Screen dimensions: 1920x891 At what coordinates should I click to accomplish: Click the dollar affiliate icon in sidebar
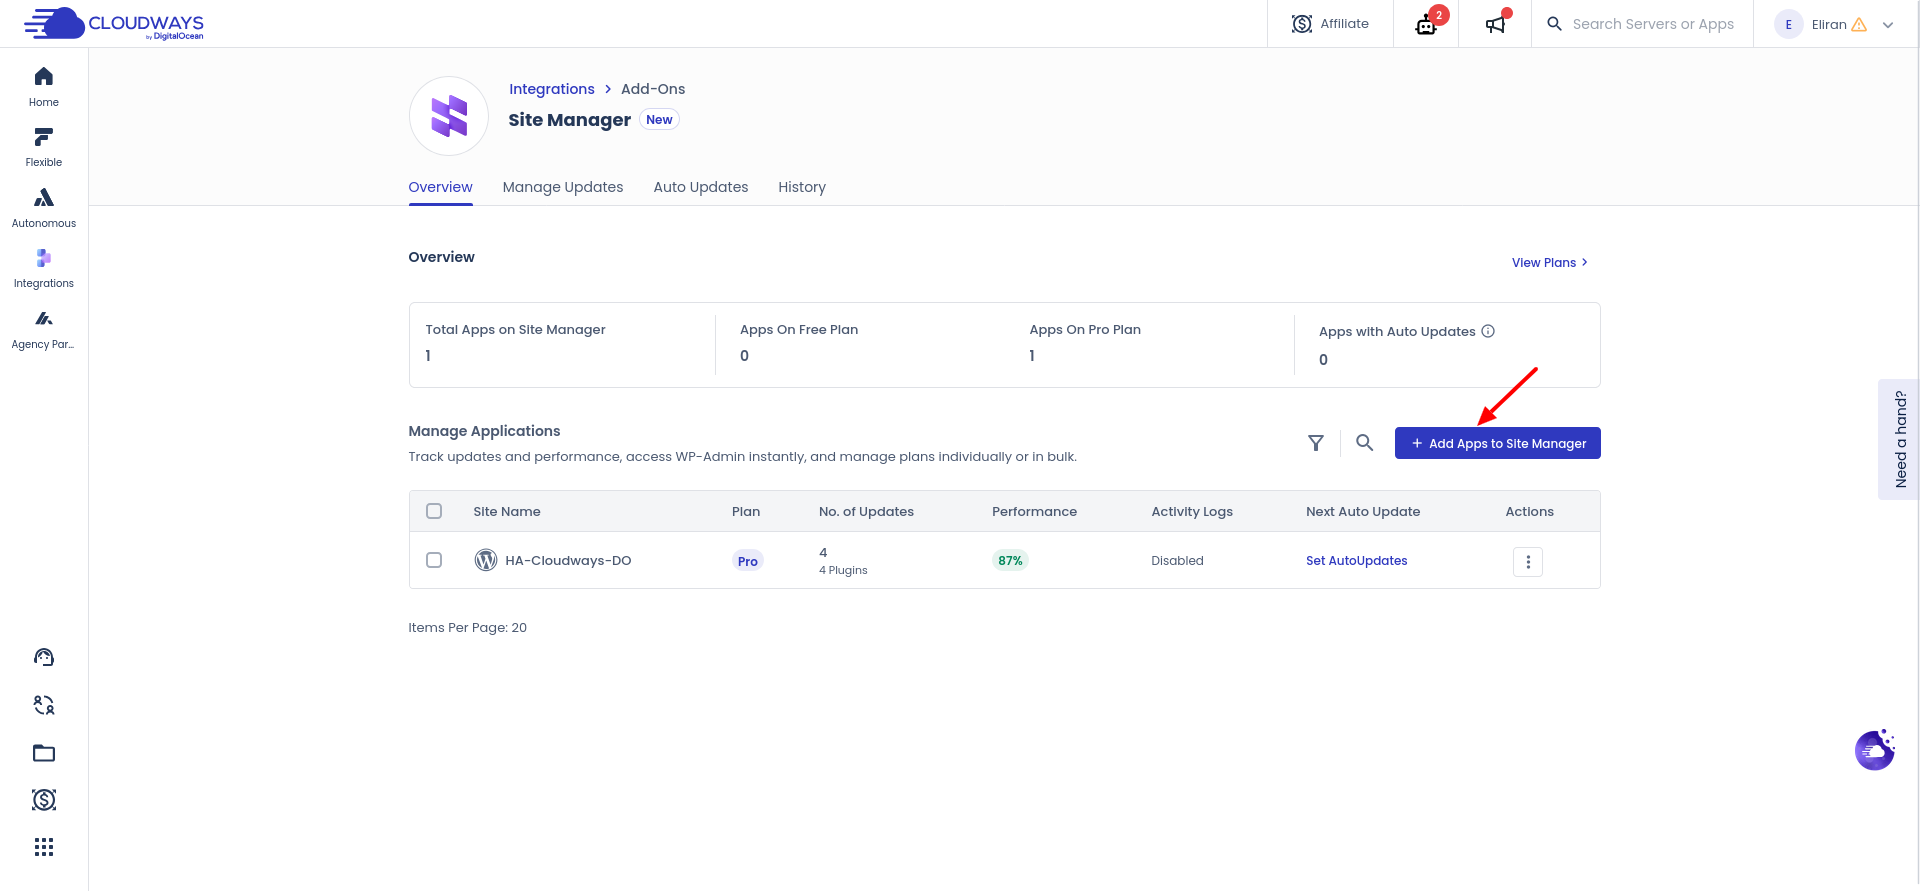coord(44,800)
